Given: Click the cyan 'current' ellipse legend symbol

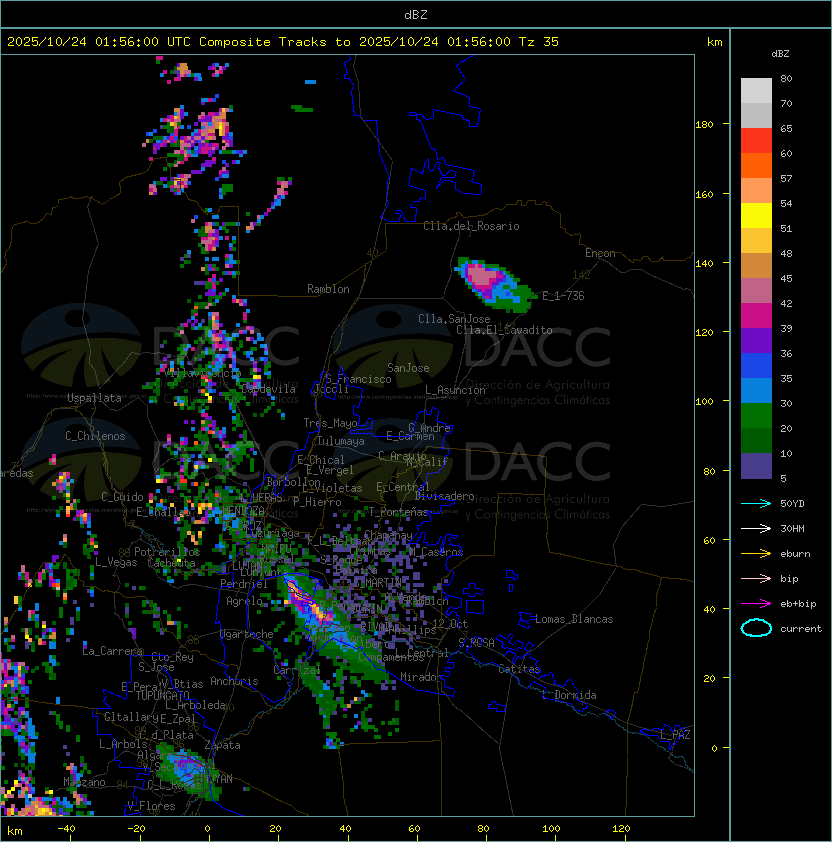Looking at the screenshot, I should coord(756,628).
